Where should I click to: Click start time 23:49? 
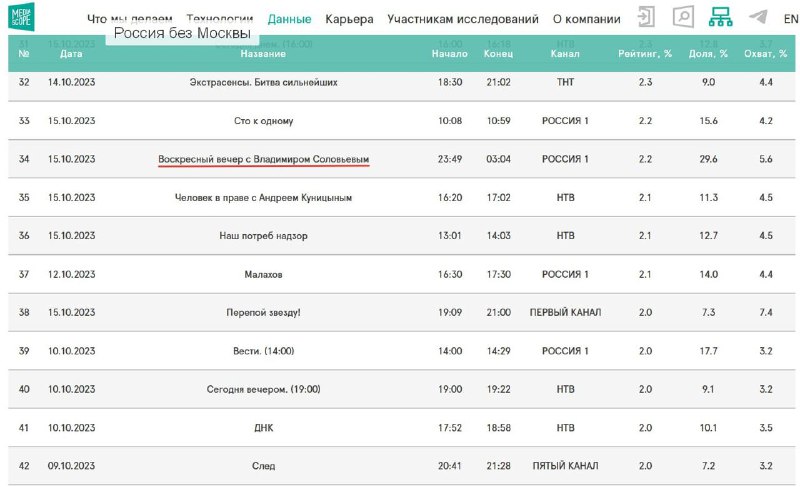click(x=449, y=159)
